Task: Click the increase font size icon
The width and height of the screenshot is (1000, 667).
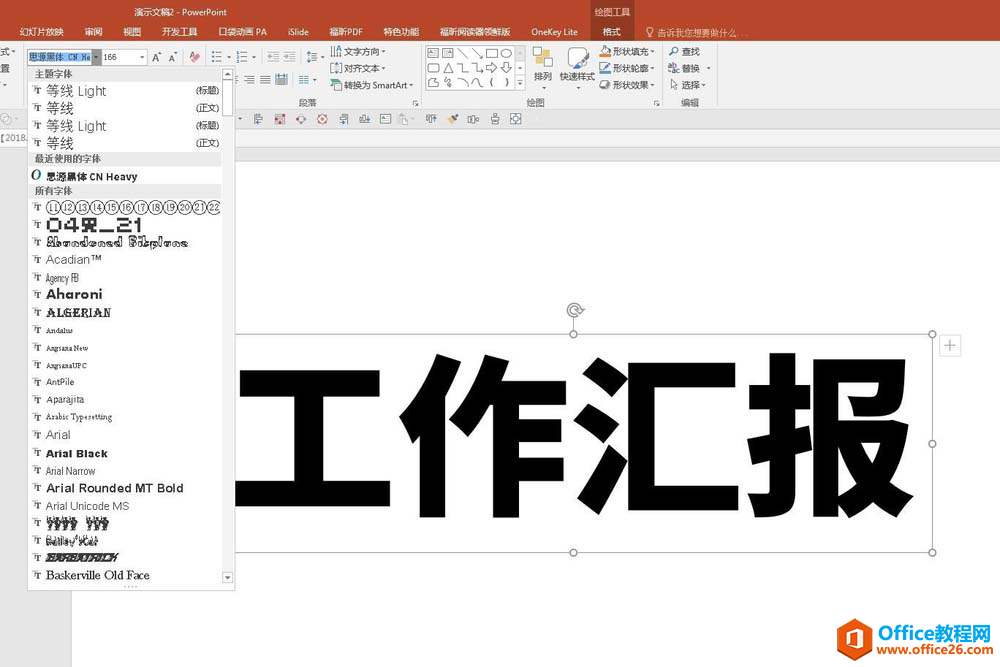Action: (x=157, y=57)
